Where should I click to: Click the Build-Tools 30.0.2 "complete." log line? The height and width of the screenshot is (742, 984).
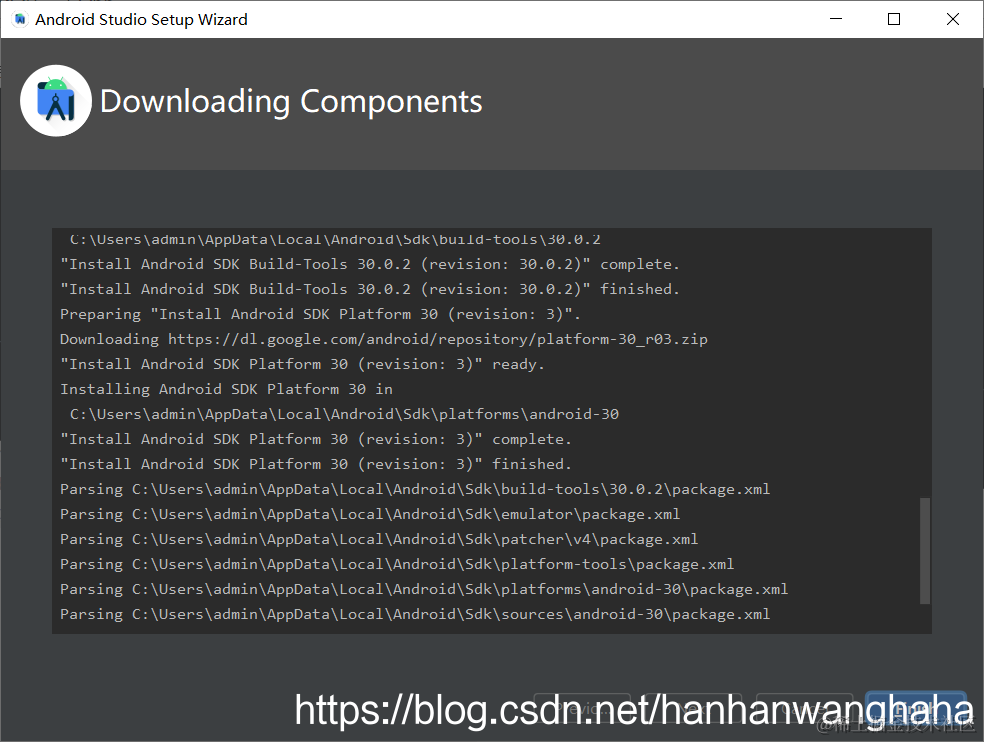click(370, 264)
